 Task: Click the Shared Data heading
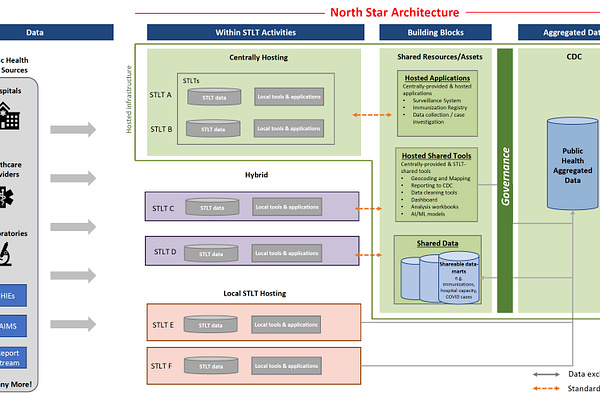[437, 243]
